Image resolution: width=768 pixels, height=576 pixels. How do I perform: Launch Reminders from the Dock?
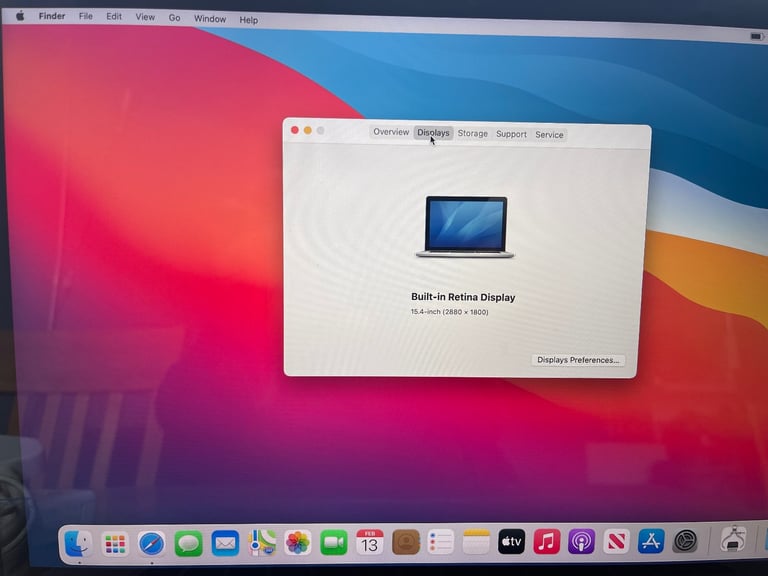pos(441,542)
